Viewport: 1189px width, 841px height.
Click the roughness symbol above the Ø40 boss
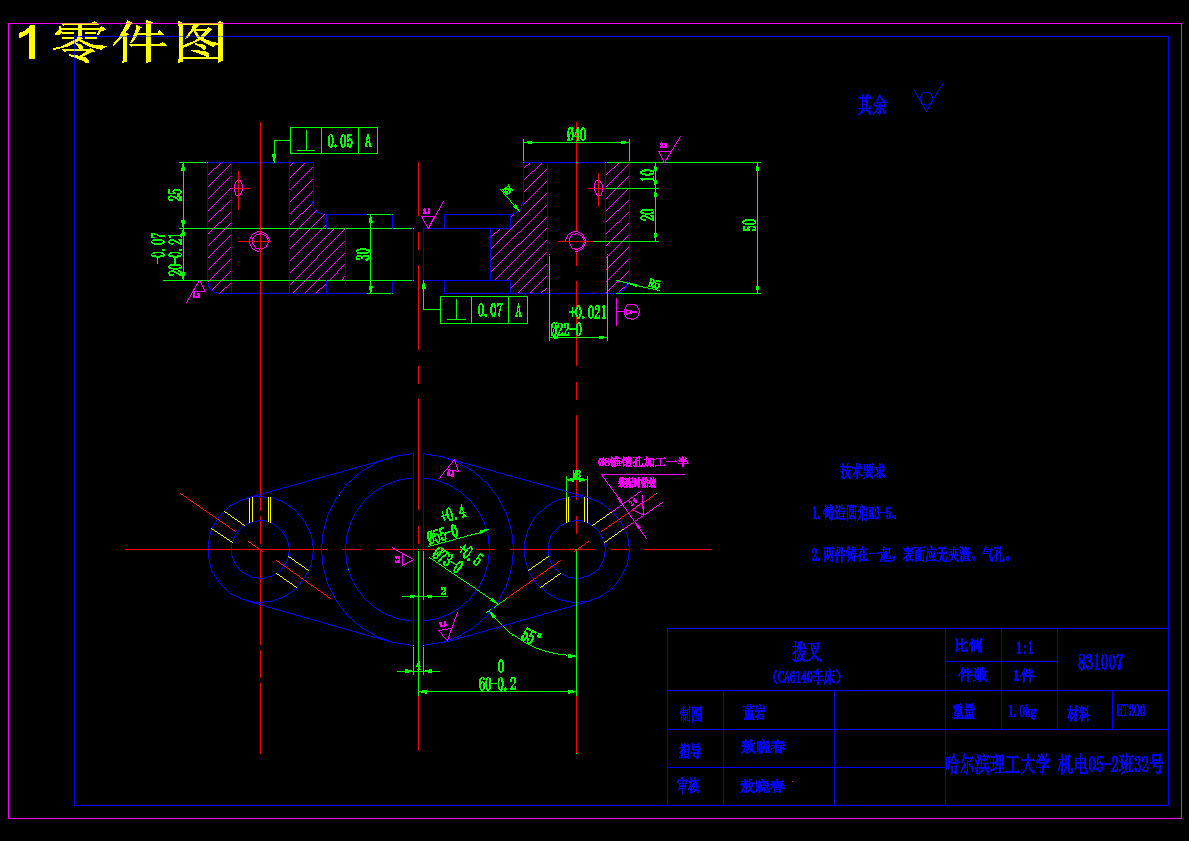pos(668,149)
